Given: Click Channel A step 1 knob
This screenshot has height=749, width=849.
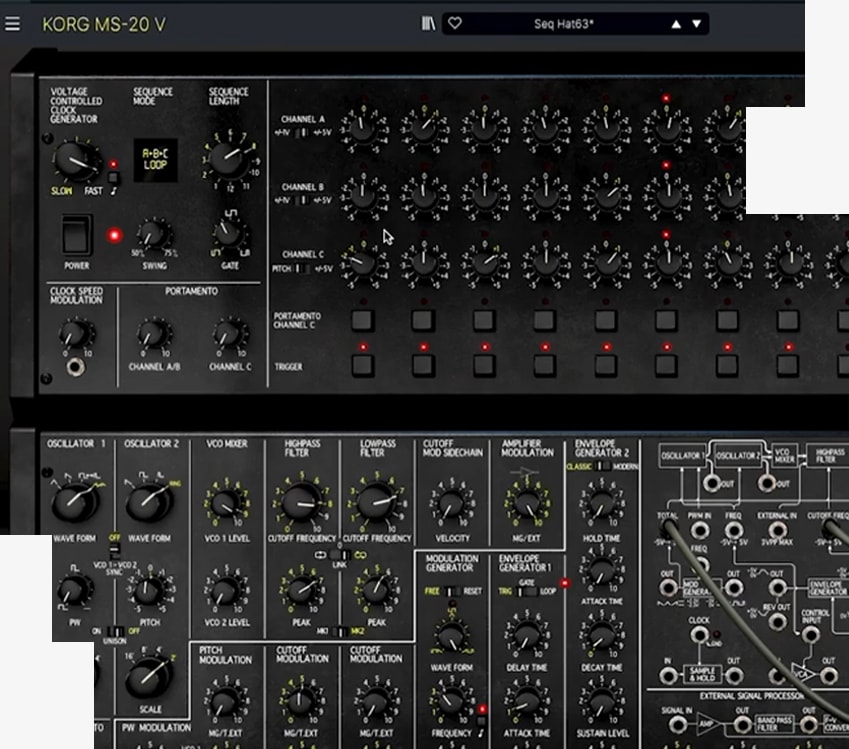Looking at the screenshot, I should coord(363,128).
